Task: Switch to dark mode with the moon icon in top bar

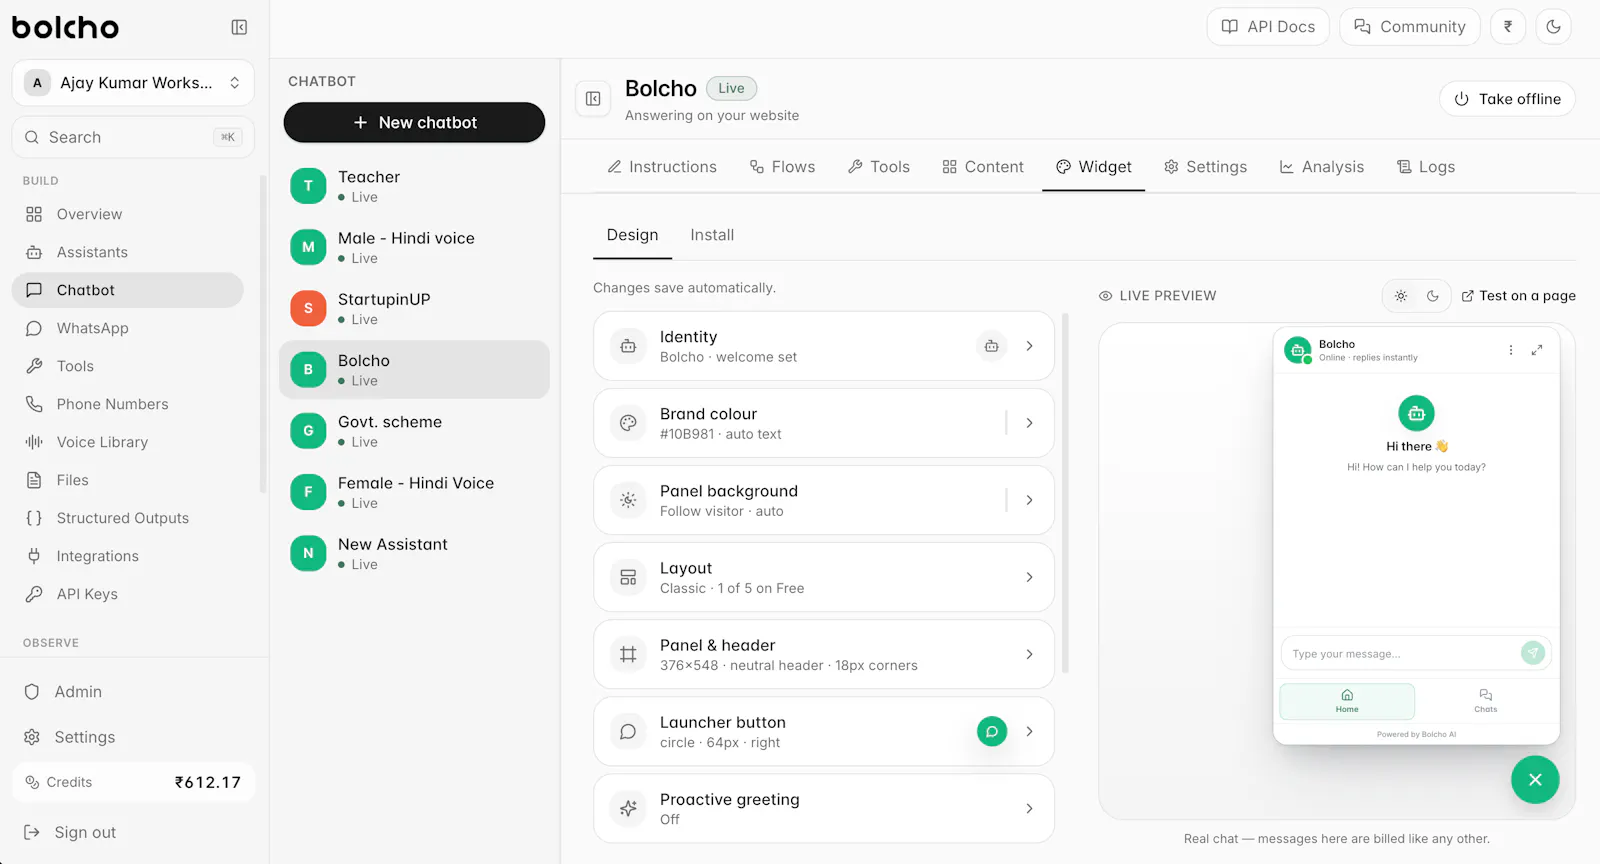Action: pos(1553,27)
